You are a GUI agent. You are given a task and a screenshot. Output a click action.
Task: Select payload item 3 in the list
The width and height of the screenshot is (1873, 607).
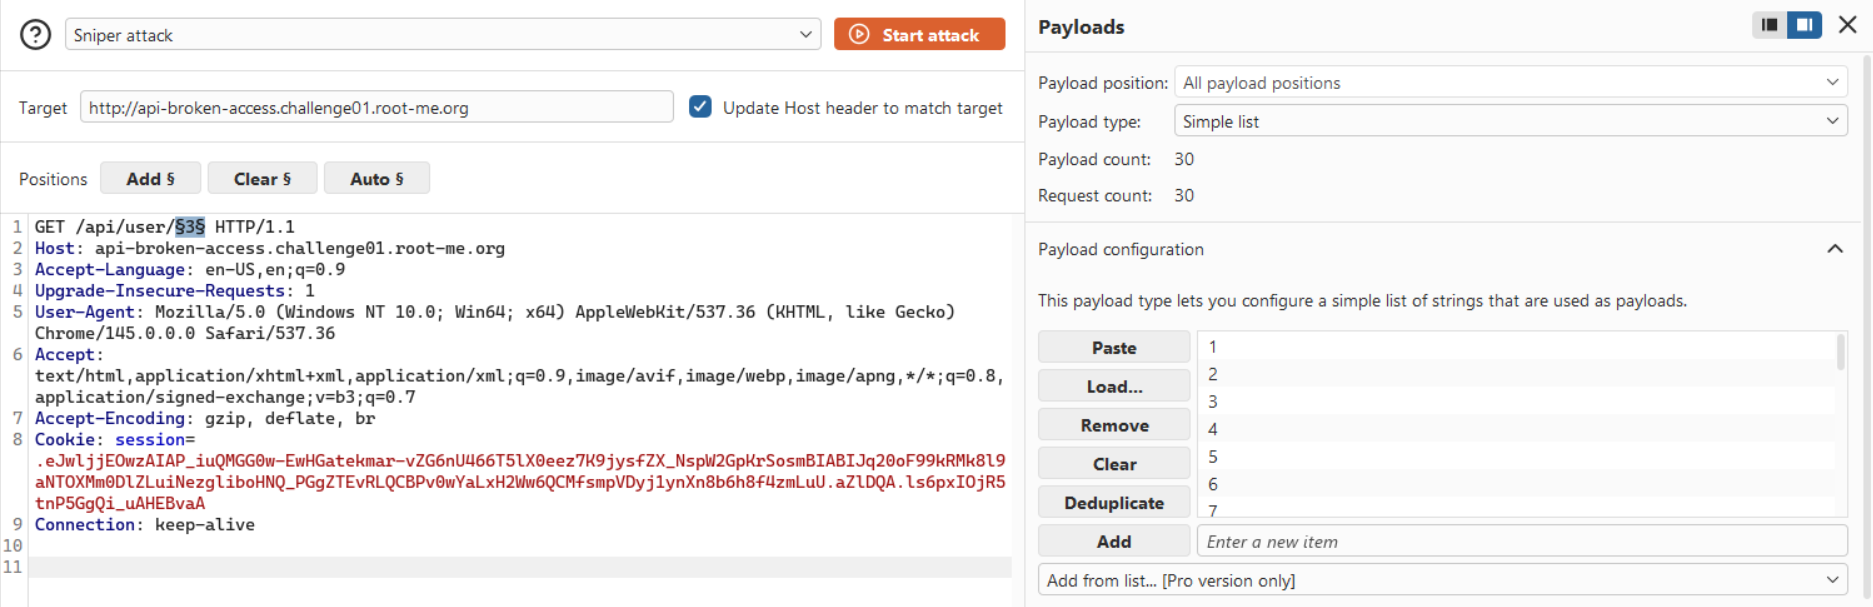click(x=1213, y=402)
